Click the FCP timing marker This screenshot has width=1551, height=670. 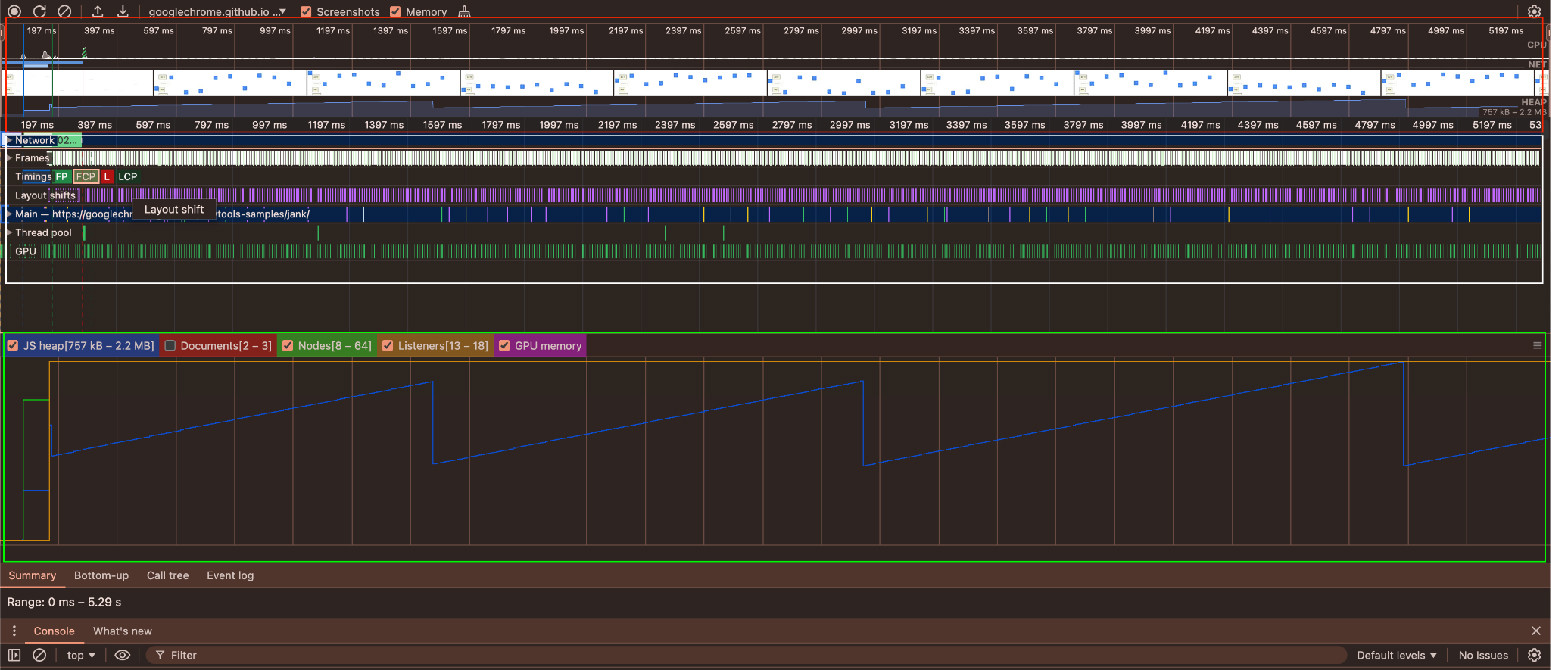(86, 177)
